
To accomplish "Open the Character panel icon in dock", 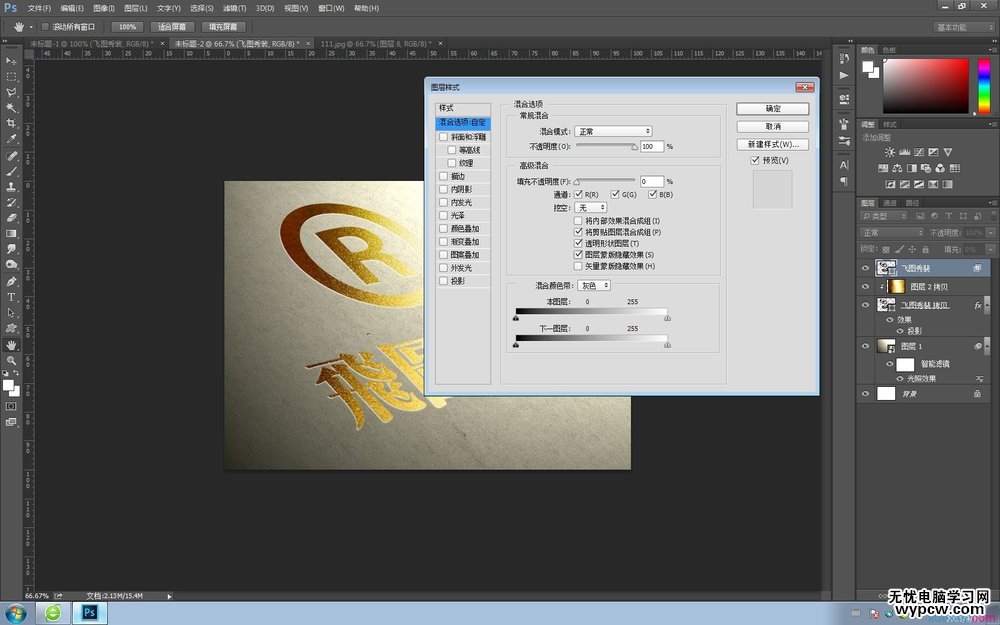I will 844,165.
